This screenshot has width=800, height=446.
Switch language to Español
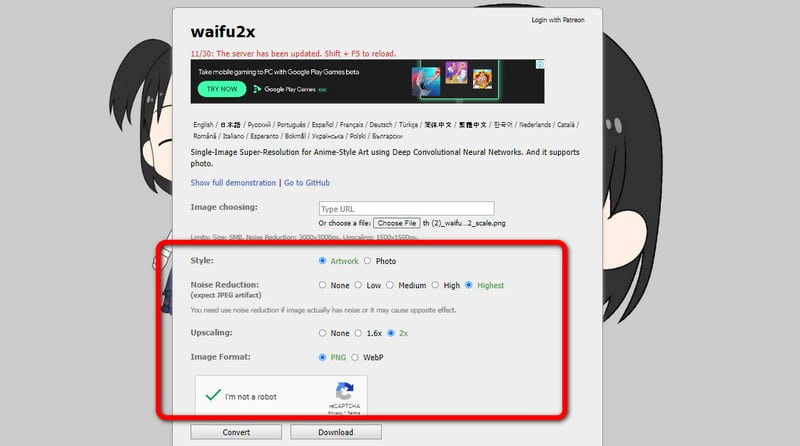pyautogui.click(x=322, y=125)
